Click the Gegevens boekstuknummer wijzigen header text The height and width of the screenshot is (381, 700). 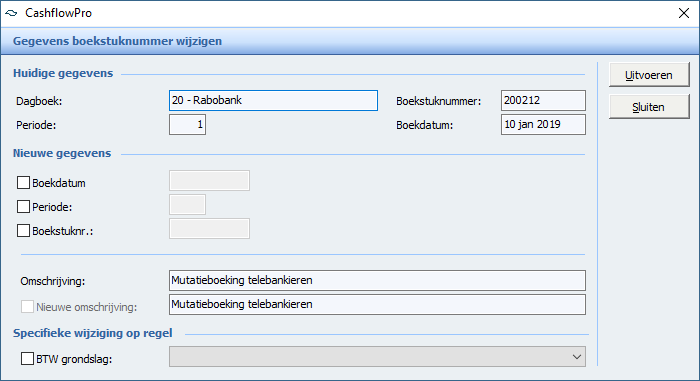pos(117,41)
